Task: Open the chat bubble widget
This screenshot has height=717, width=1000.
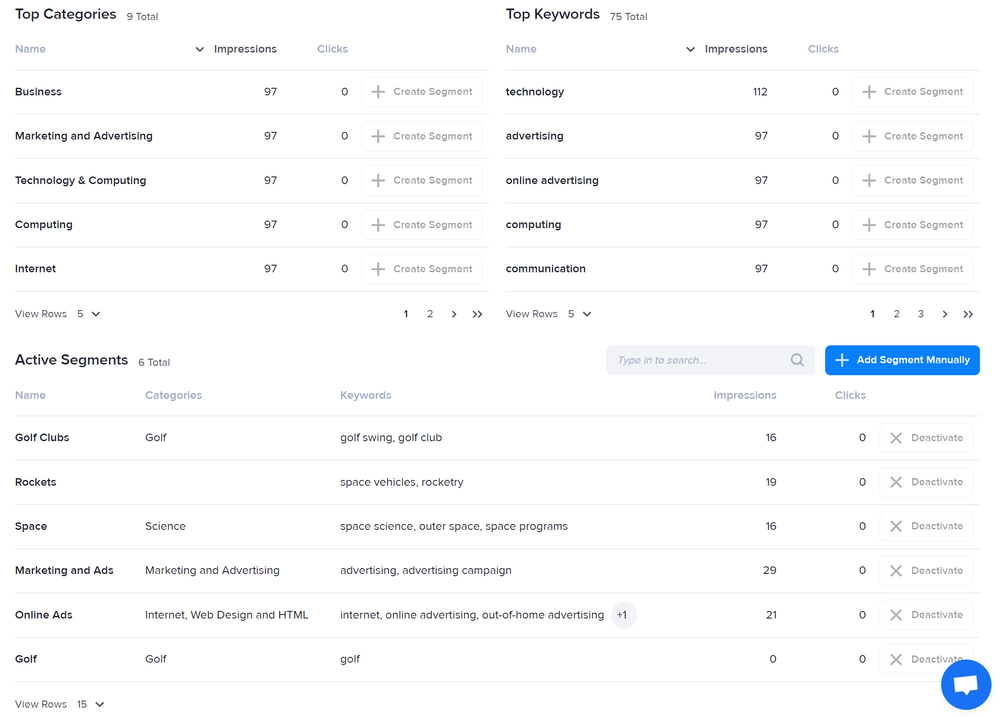Action: point(965,685)
